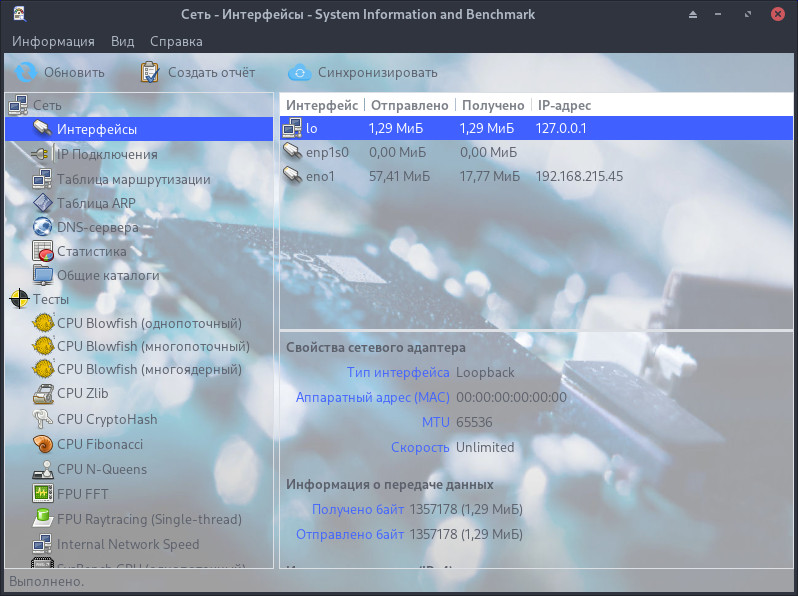Click the enp1s0 interface name
This screenshot has height=596, width=798.
pos(327,152)
